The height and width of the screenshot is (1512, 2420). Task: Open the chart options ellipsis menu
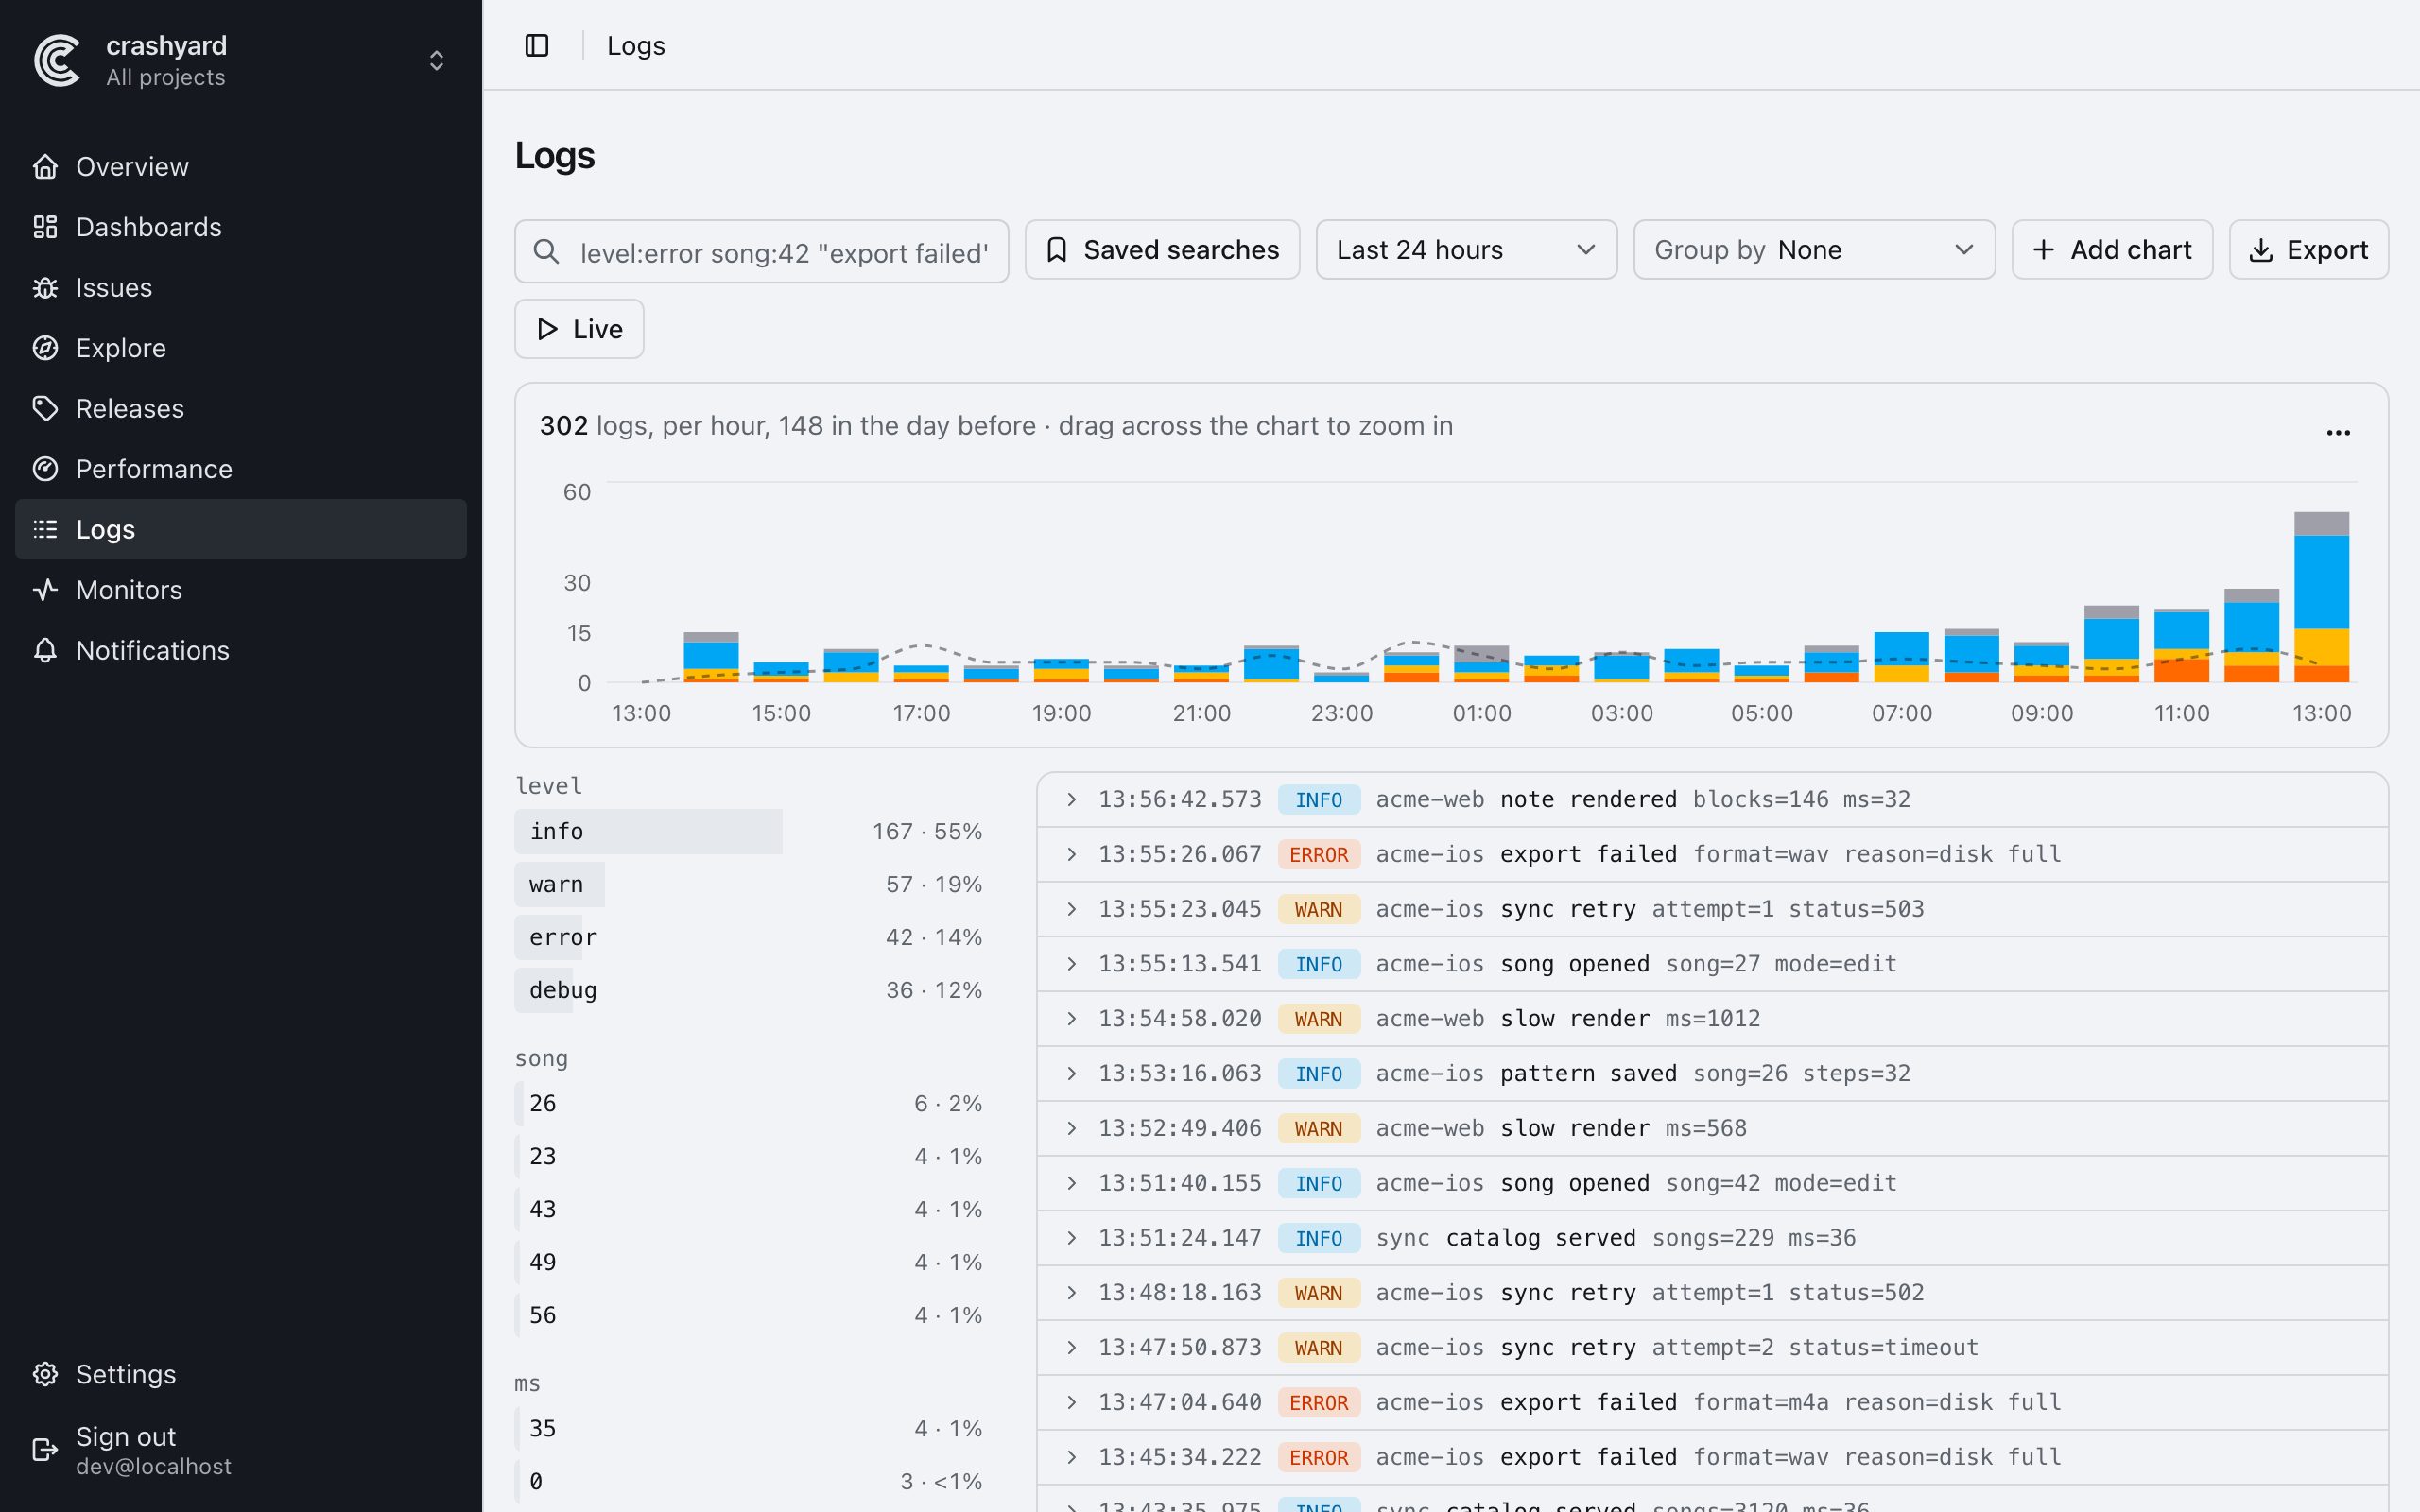[2338, 432]
